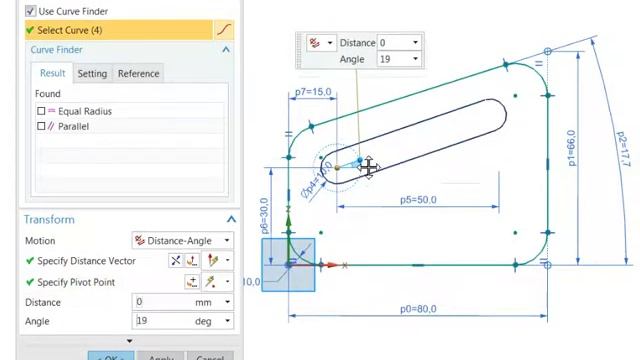Enable the Parallel checkbox

click(41, 127)
